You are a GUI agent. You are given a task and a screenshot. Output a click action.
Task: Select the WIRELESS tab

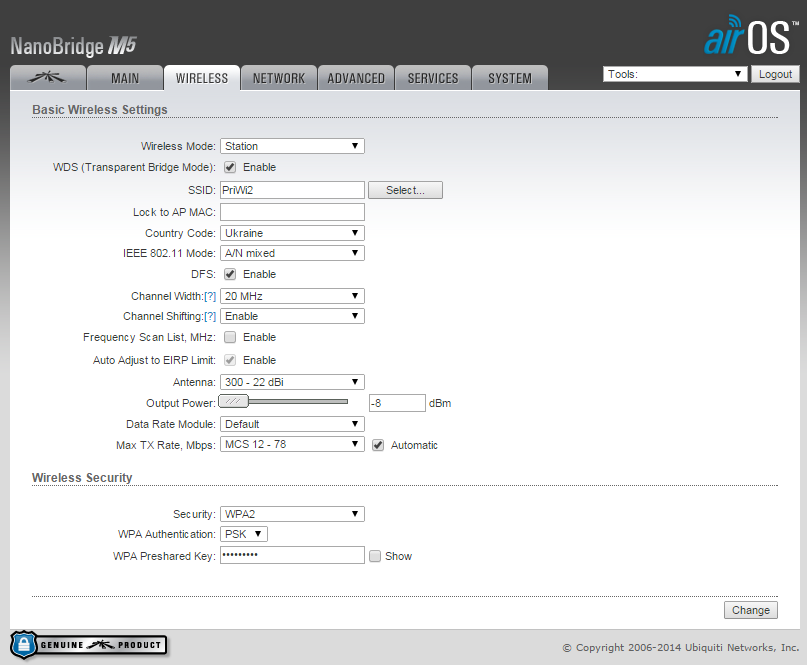202,78
